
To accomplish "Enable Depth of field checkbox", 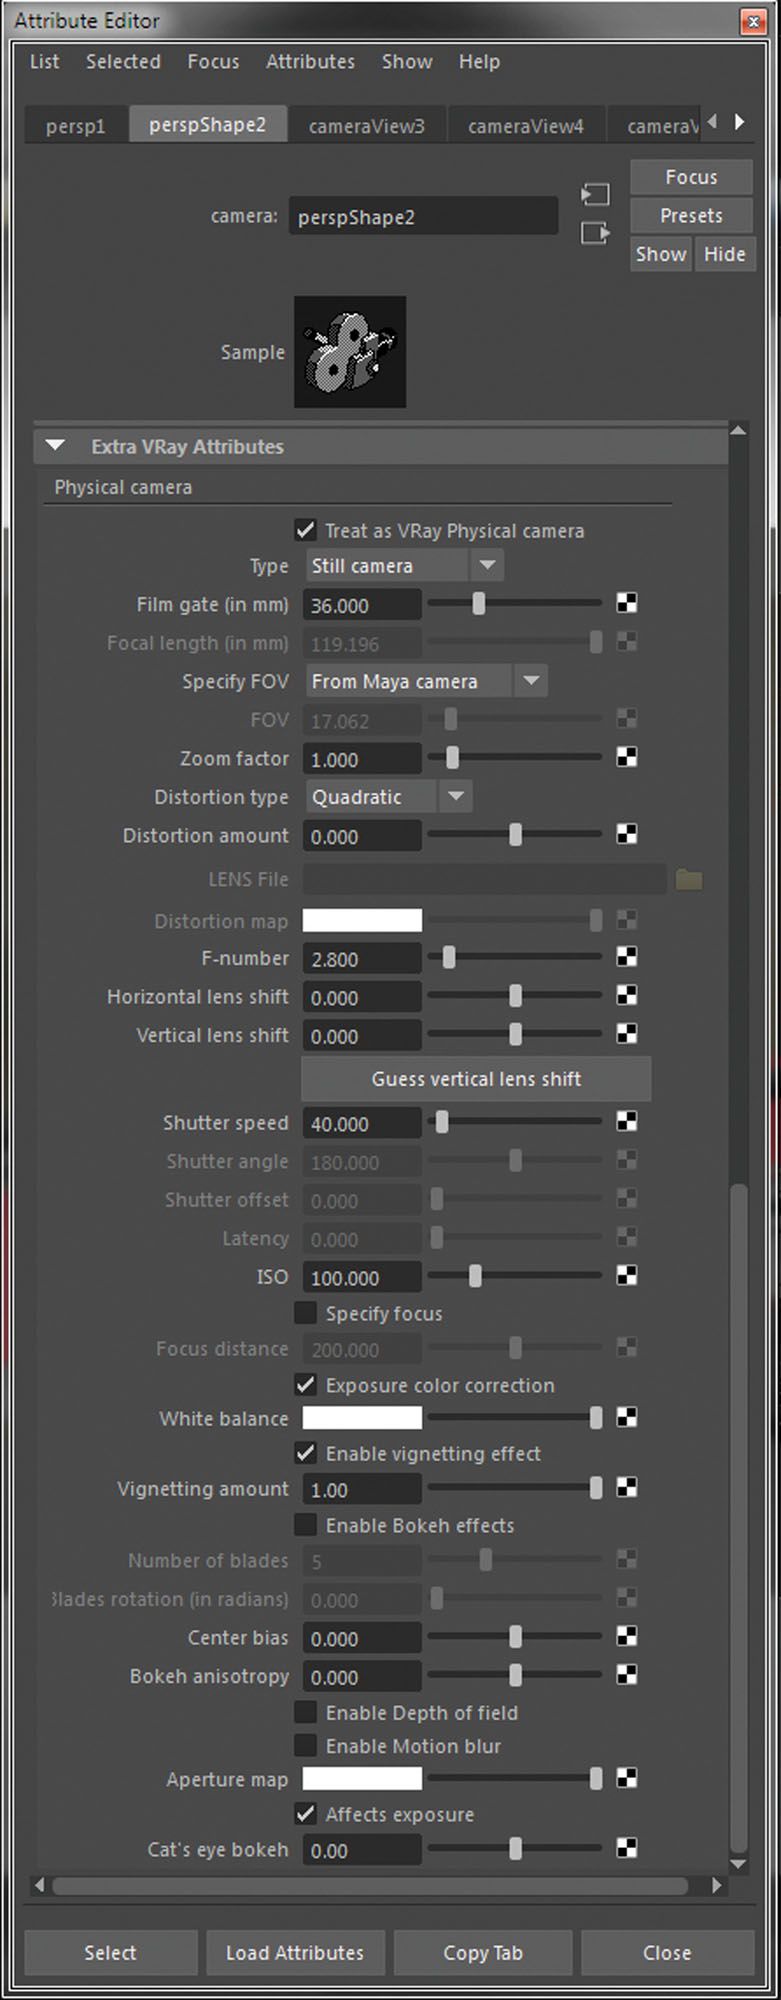I will pos(306,1712).
